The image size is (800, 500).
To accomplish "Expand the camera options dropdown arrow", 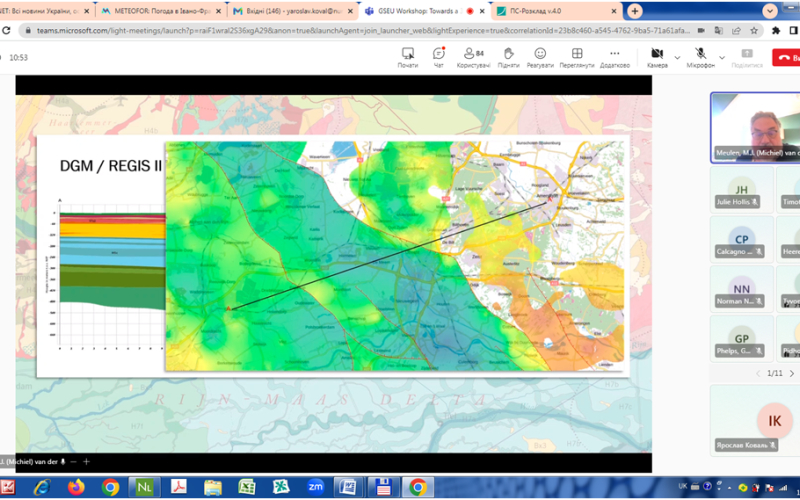I will tap(677, 58).
